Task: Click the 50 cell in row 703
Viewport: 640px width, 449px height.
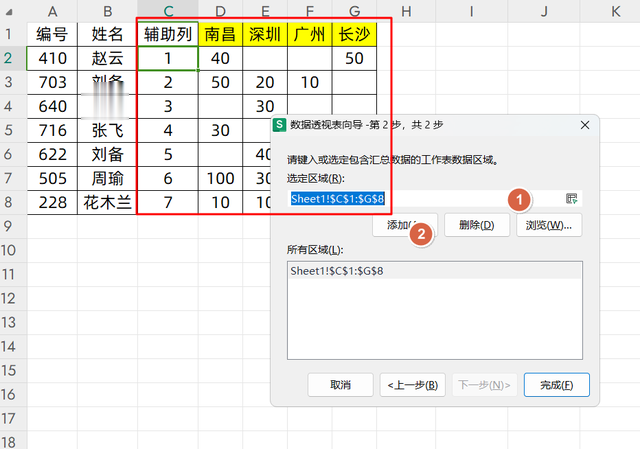Action: (220, 82)
